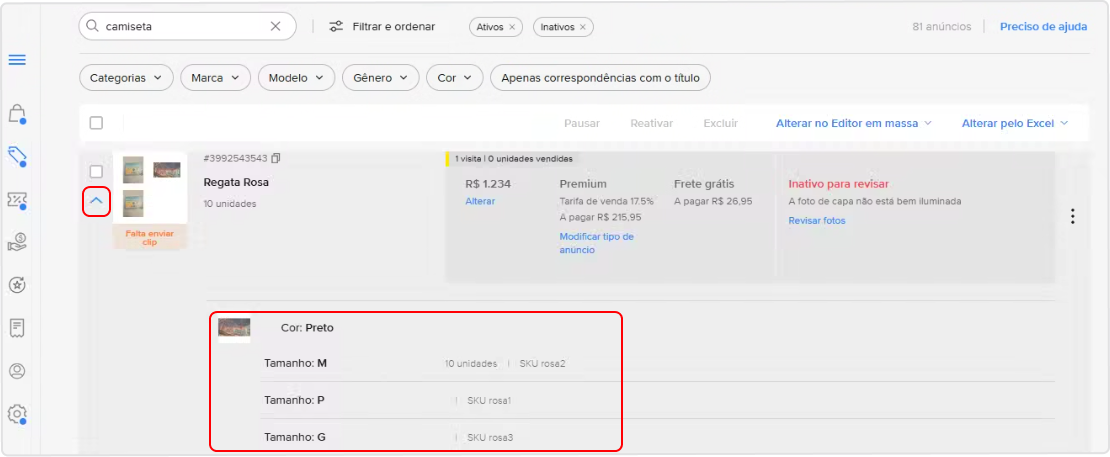The height and width of the screenshot is (457, 1110).
Task: Click the Premium listing type label
Action: [583, 184]
